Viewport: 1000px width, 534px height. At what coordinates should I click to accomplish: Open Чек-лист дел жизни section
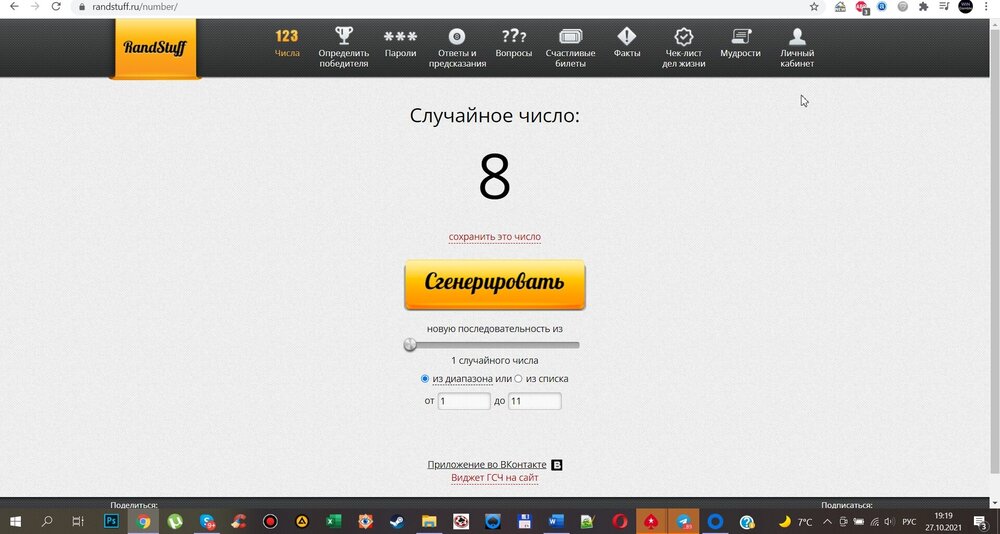tap(685, 47)
